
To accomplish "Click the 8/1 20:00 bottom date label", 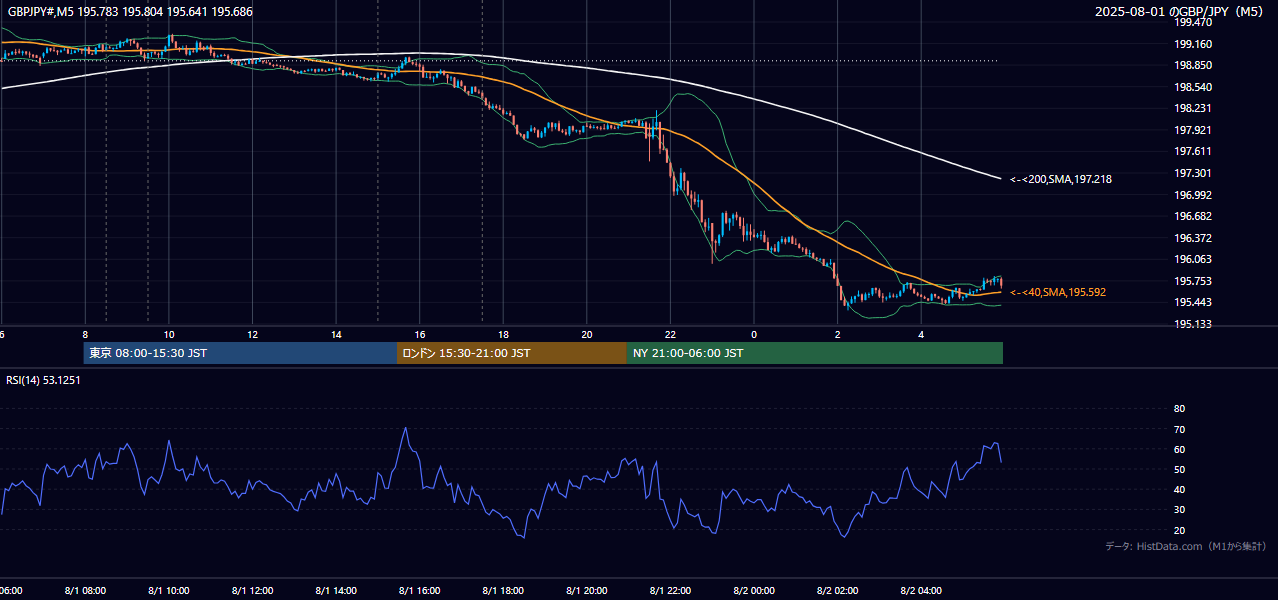I will [x=587, y=591].
